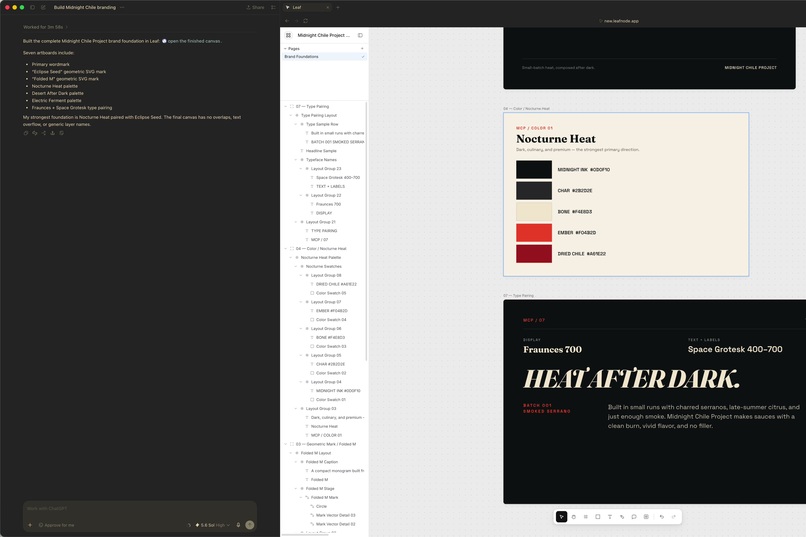Expand Worked for 3m 58s details
The width and height of the screenshot is (806, 537).
point(45,27)
